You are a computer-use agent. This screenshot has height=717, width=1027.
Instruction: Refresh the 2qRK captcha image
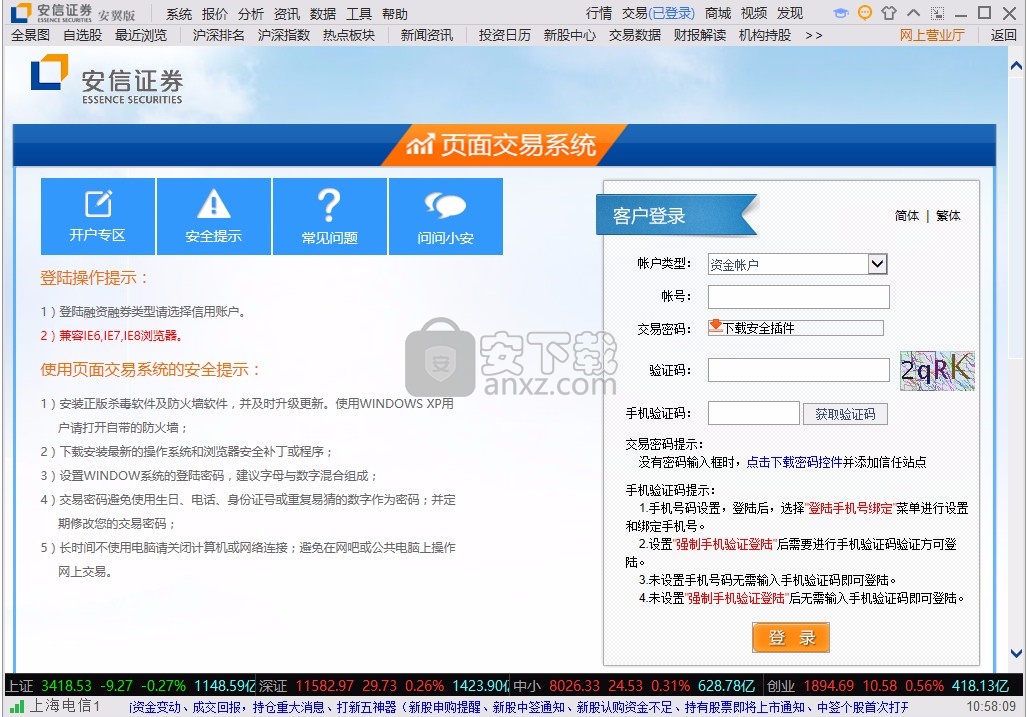click(937, 371)
